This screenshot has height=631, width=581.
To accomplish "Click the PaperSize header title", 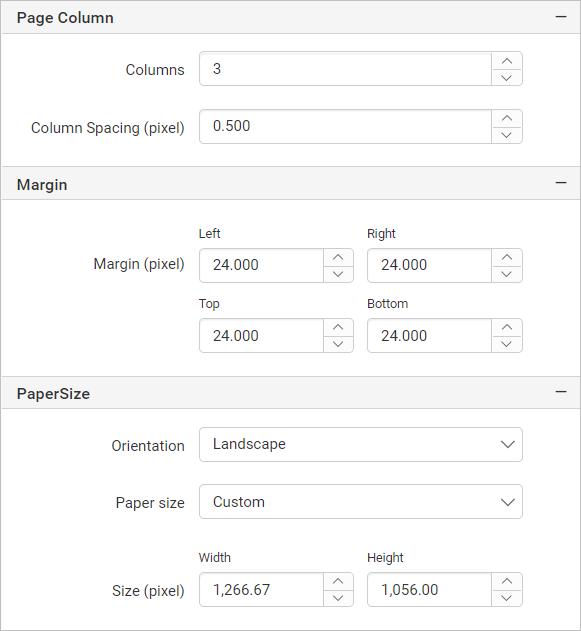I will click(53, 394).
